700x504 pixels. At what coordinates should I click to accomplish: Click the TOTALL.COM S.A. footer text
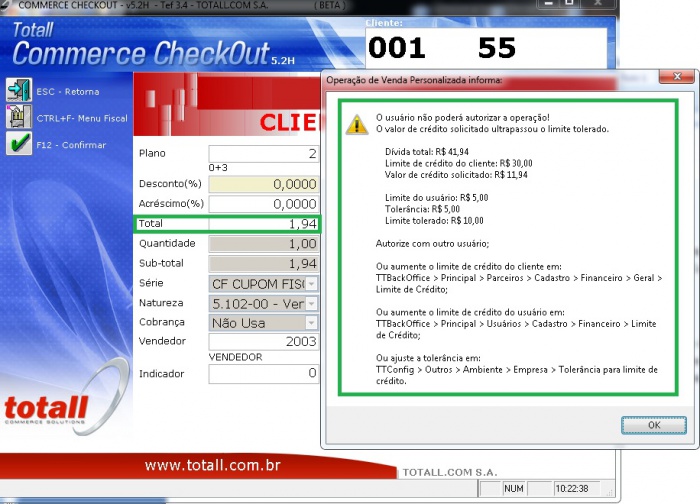[x=450, y=472]
